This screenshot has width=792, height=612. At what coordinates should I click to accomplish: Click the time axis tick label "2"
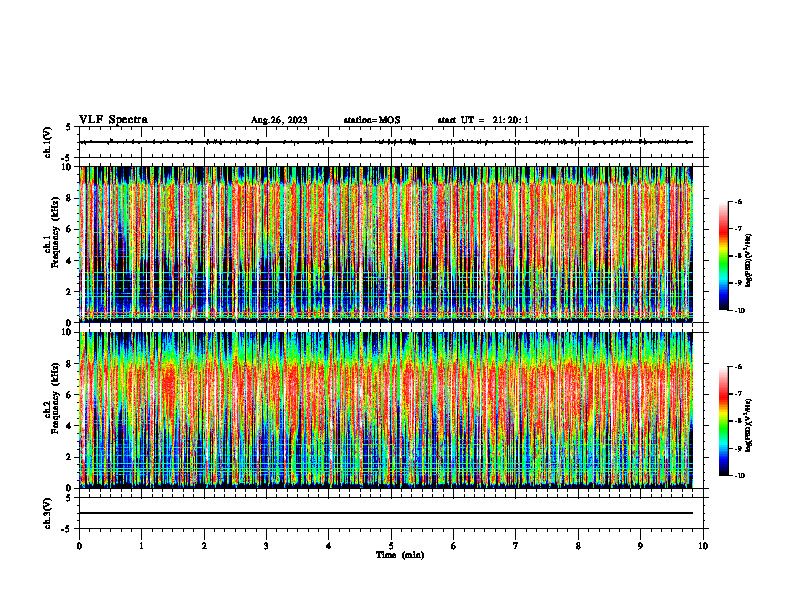(x=204, y=546)
